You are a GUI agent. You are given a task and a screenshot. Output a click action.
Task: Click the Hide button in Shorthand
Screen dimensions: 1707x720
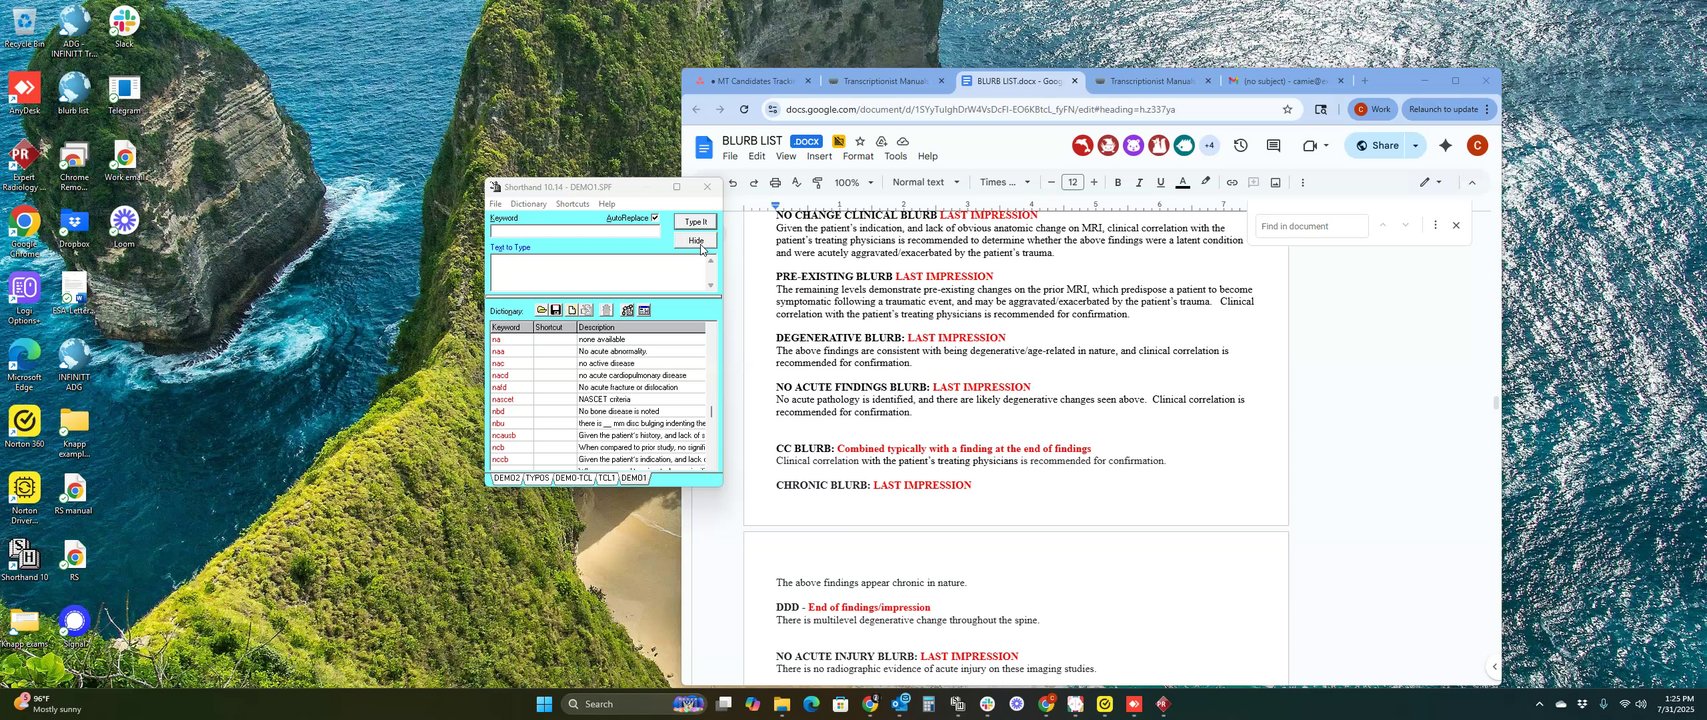695,241
